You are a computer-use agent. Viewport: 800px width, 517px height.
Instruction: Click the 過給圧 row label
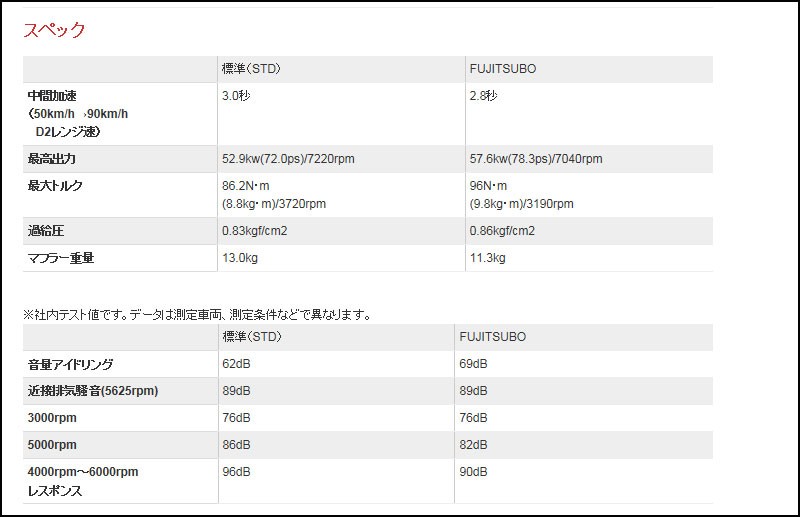coord(46,231)
